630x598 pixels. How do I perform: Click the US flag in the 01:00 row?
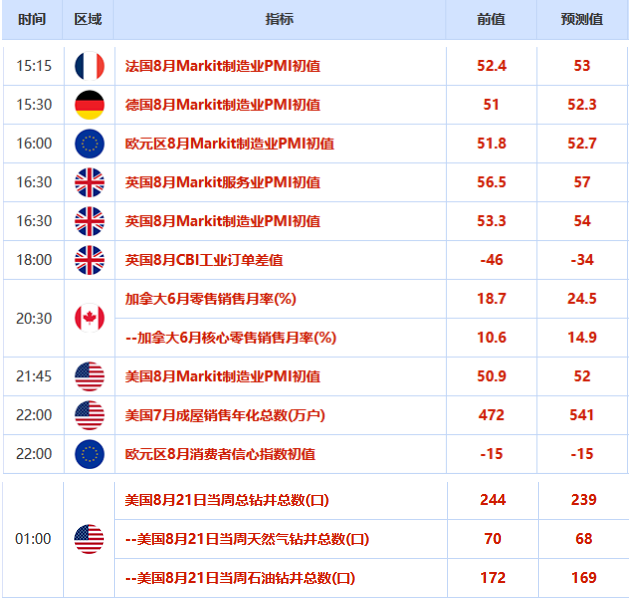click(89, 539)
